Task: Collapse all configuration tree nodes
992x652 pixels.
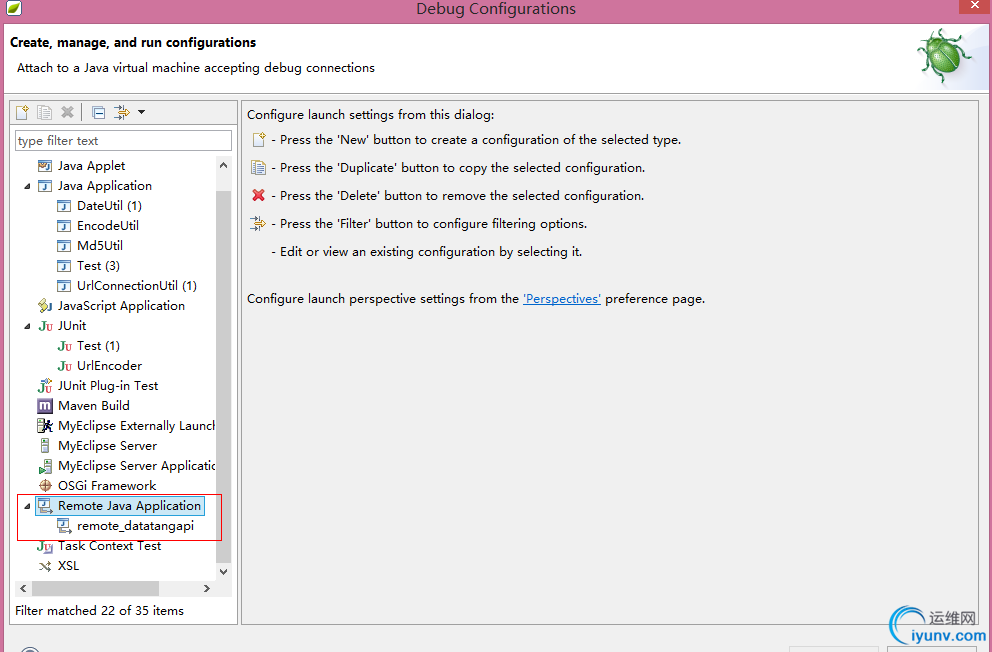Action: pos(99,113)
